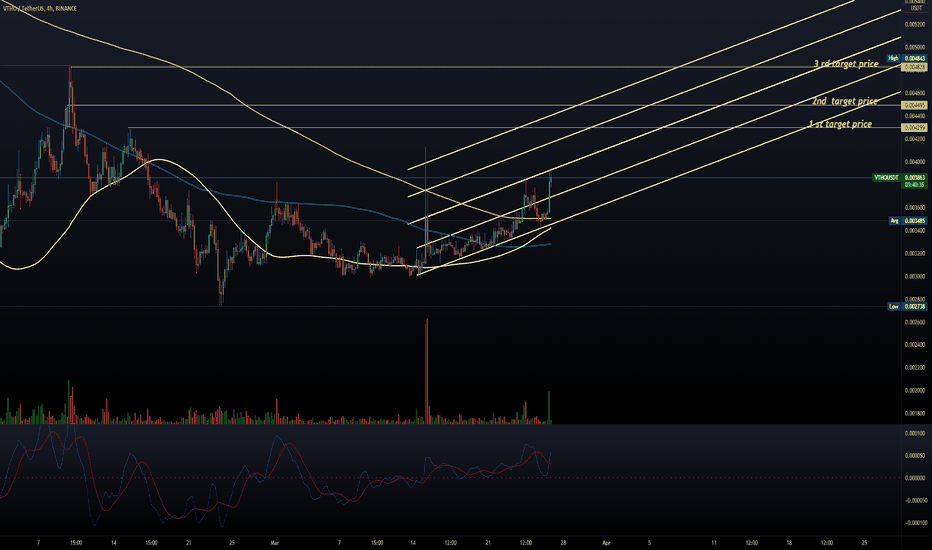Click the 'Apr' date label on time axis
This screenshot has height=550, width=932.
point(606,543)
